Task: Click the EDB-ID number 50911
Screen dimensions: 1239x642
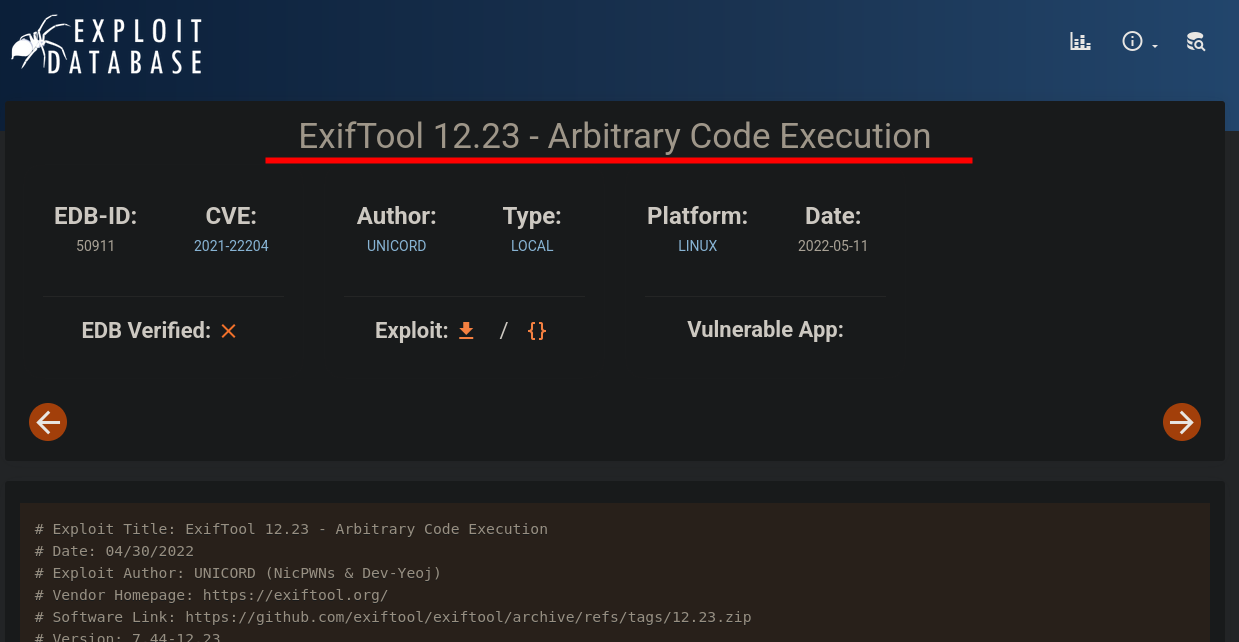Action: tap(95, 246)
